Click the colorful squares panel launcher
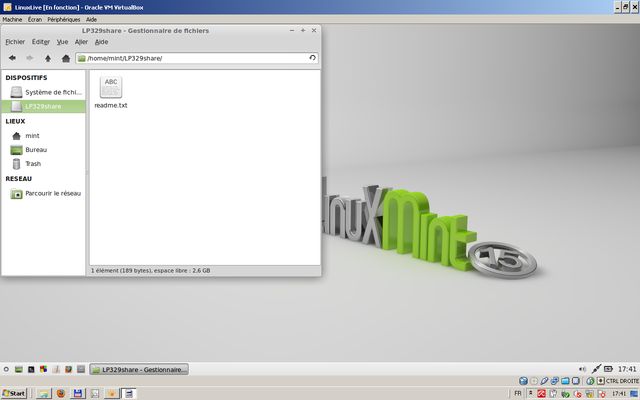640x400 pixels. [43, 369]
